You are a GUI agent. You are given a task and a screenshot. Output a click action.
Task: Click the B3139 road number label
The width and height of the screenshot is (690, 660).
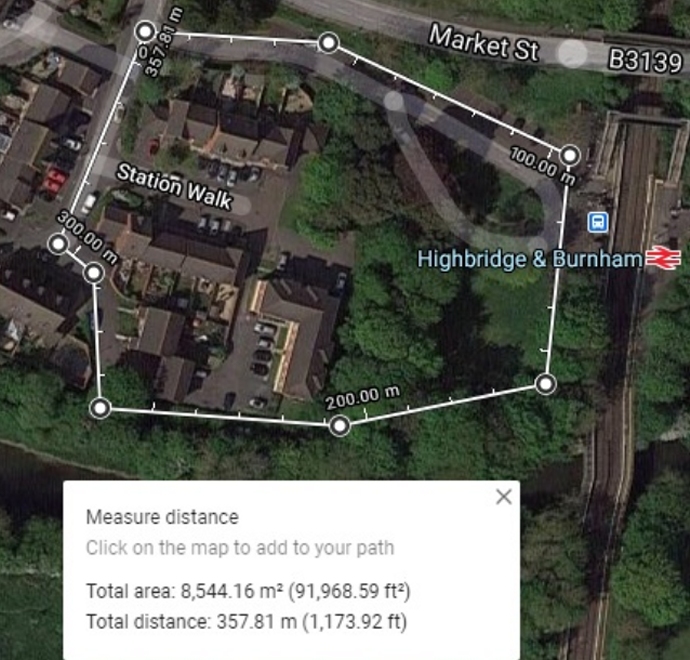click(646, 60)
